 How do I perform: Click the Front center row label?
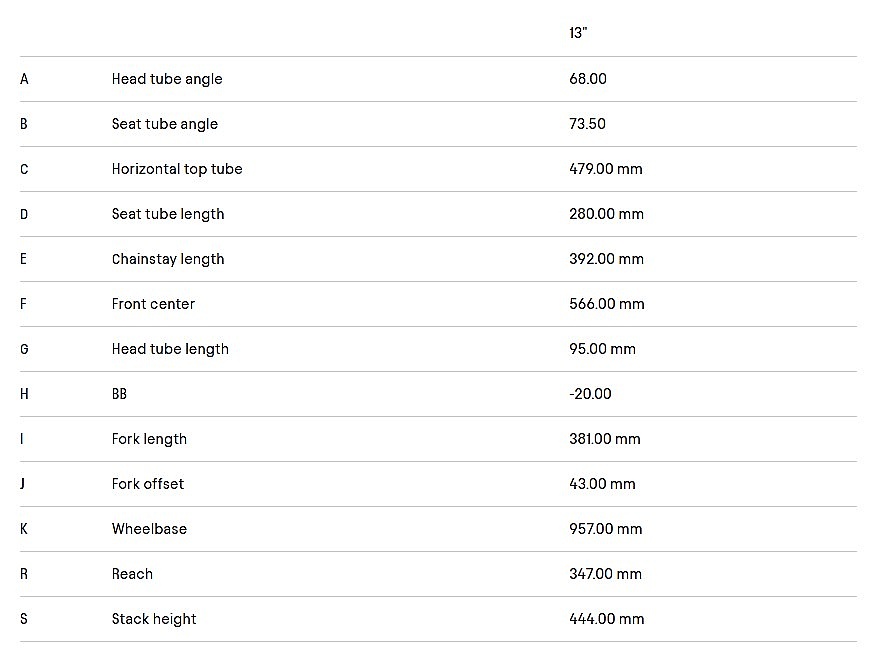pyautogui.click(x=153, y=304)
